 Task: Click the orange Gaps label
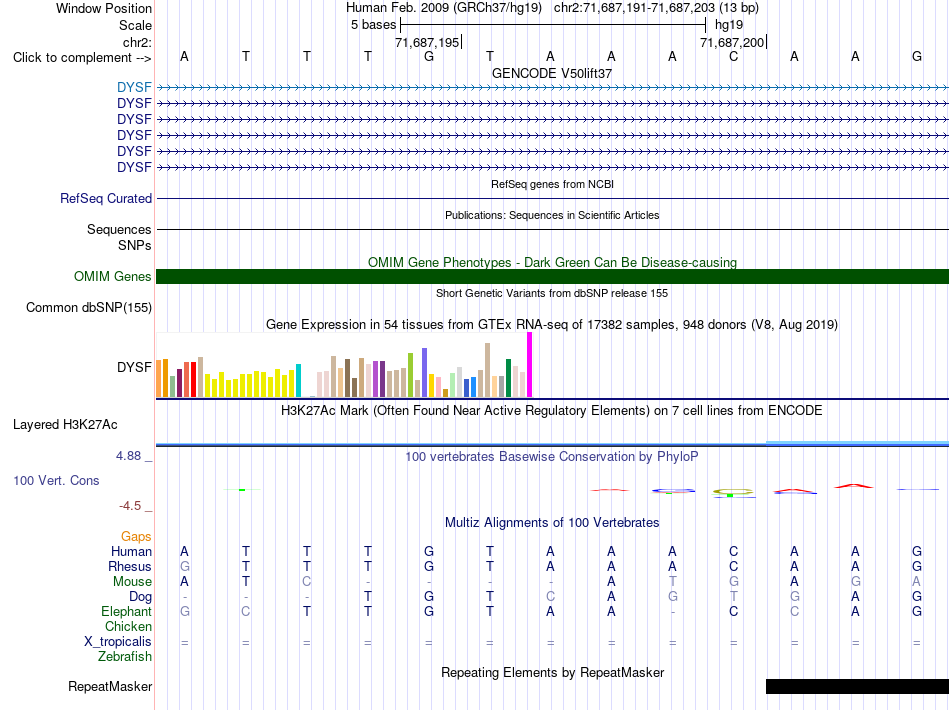pyautogui.click(x=136, y=536)
